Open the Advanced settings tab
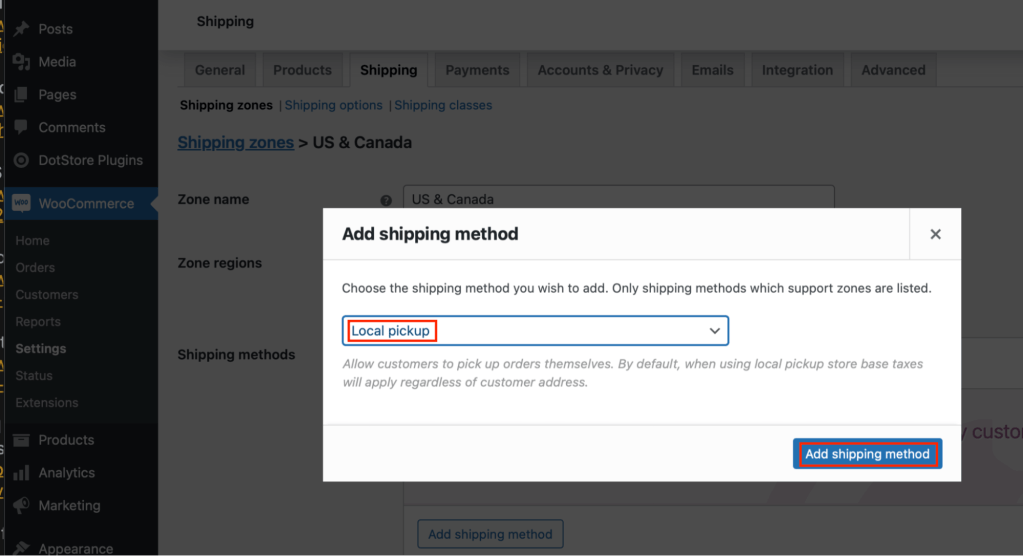This screenshot has height=556, width=1023. pyautogui.click(x=893, y=70)
